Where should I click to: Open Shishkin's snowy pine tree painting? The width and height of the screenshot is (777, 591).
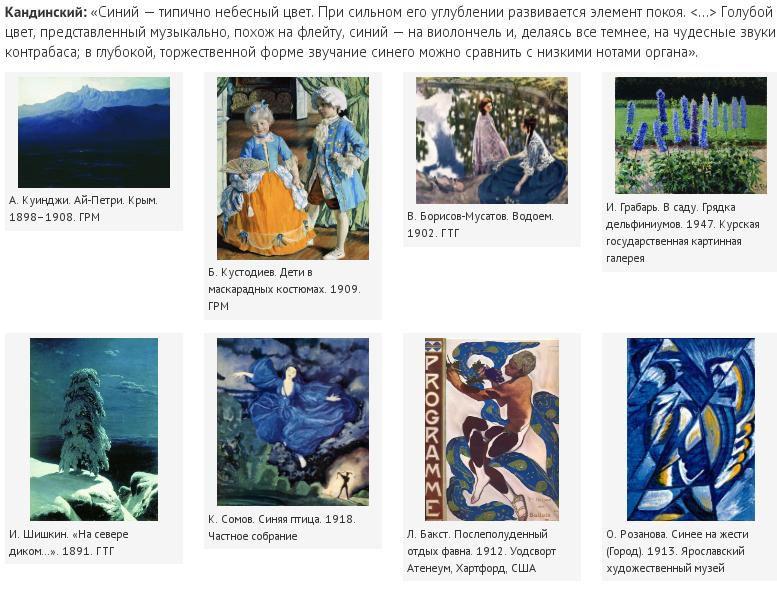point(94,430)
